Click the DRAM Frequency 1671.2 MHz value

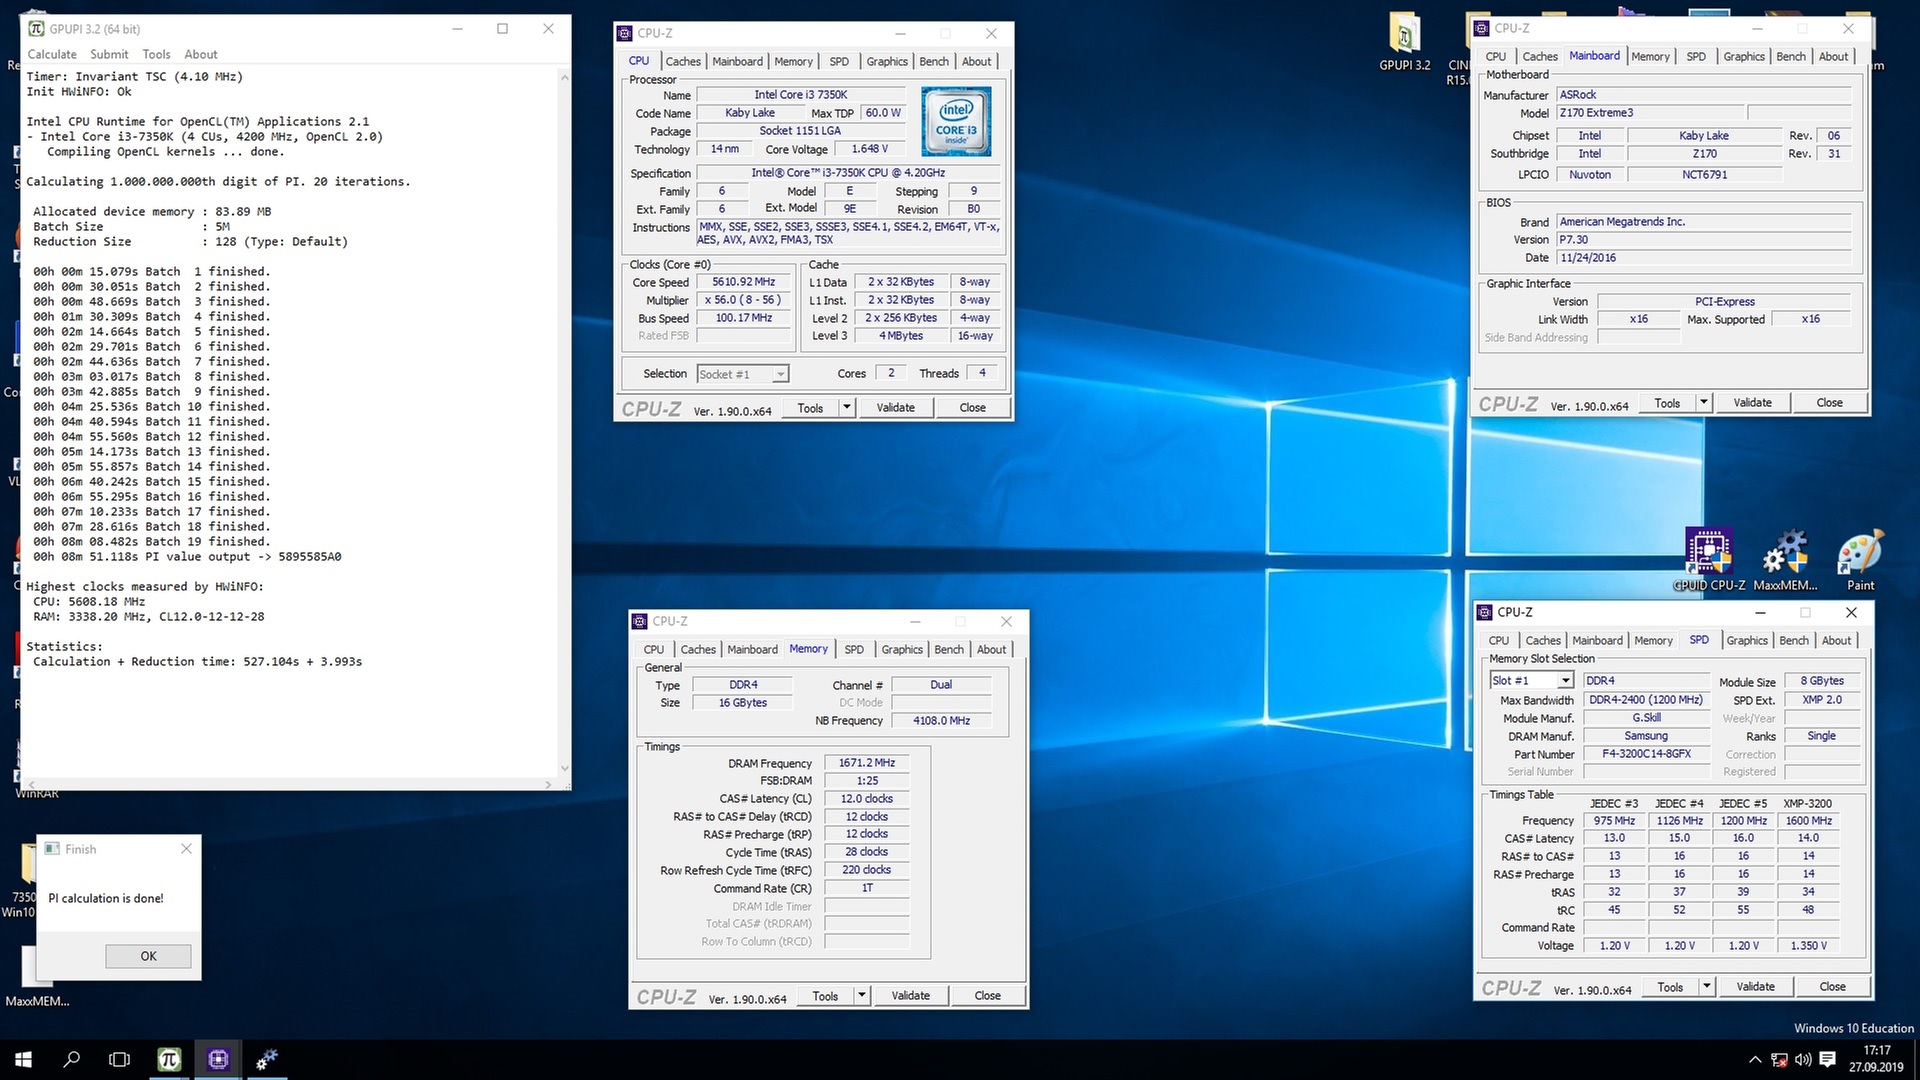(866, 762)
